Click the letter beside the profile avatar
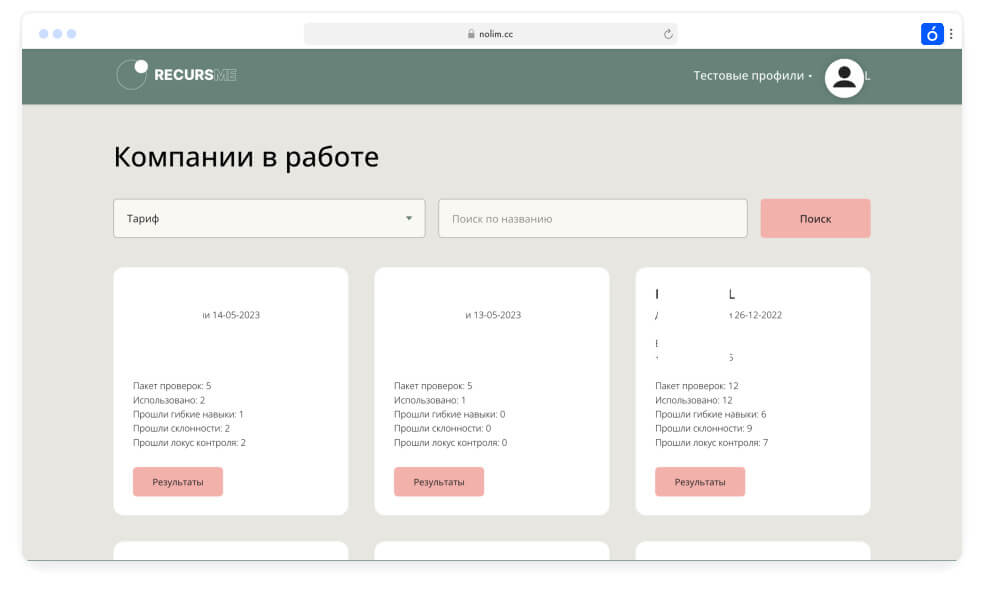This screenshot has width=984, height=591. click(x=867, y=76)
